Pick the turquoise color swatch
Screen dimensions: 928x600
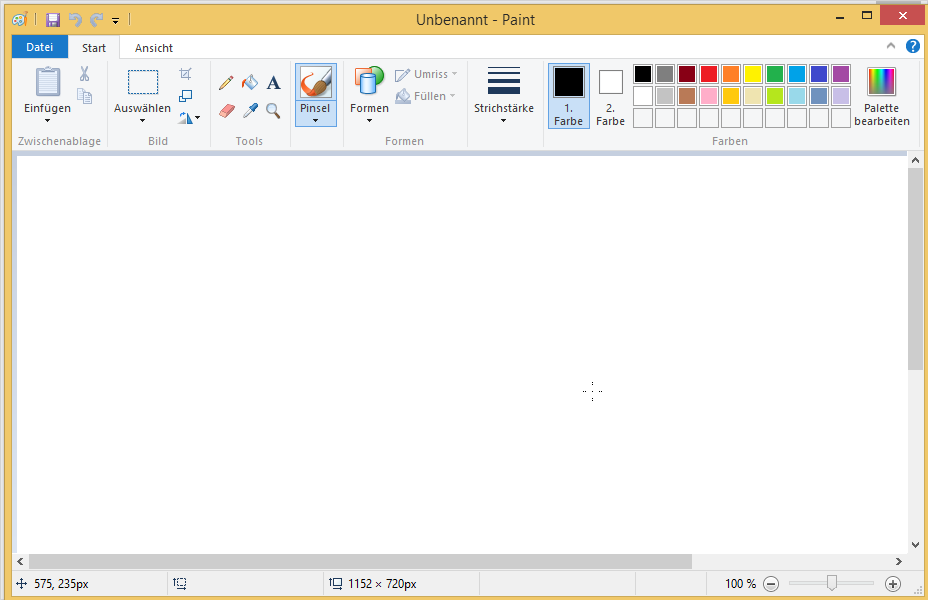pos(797,74)
